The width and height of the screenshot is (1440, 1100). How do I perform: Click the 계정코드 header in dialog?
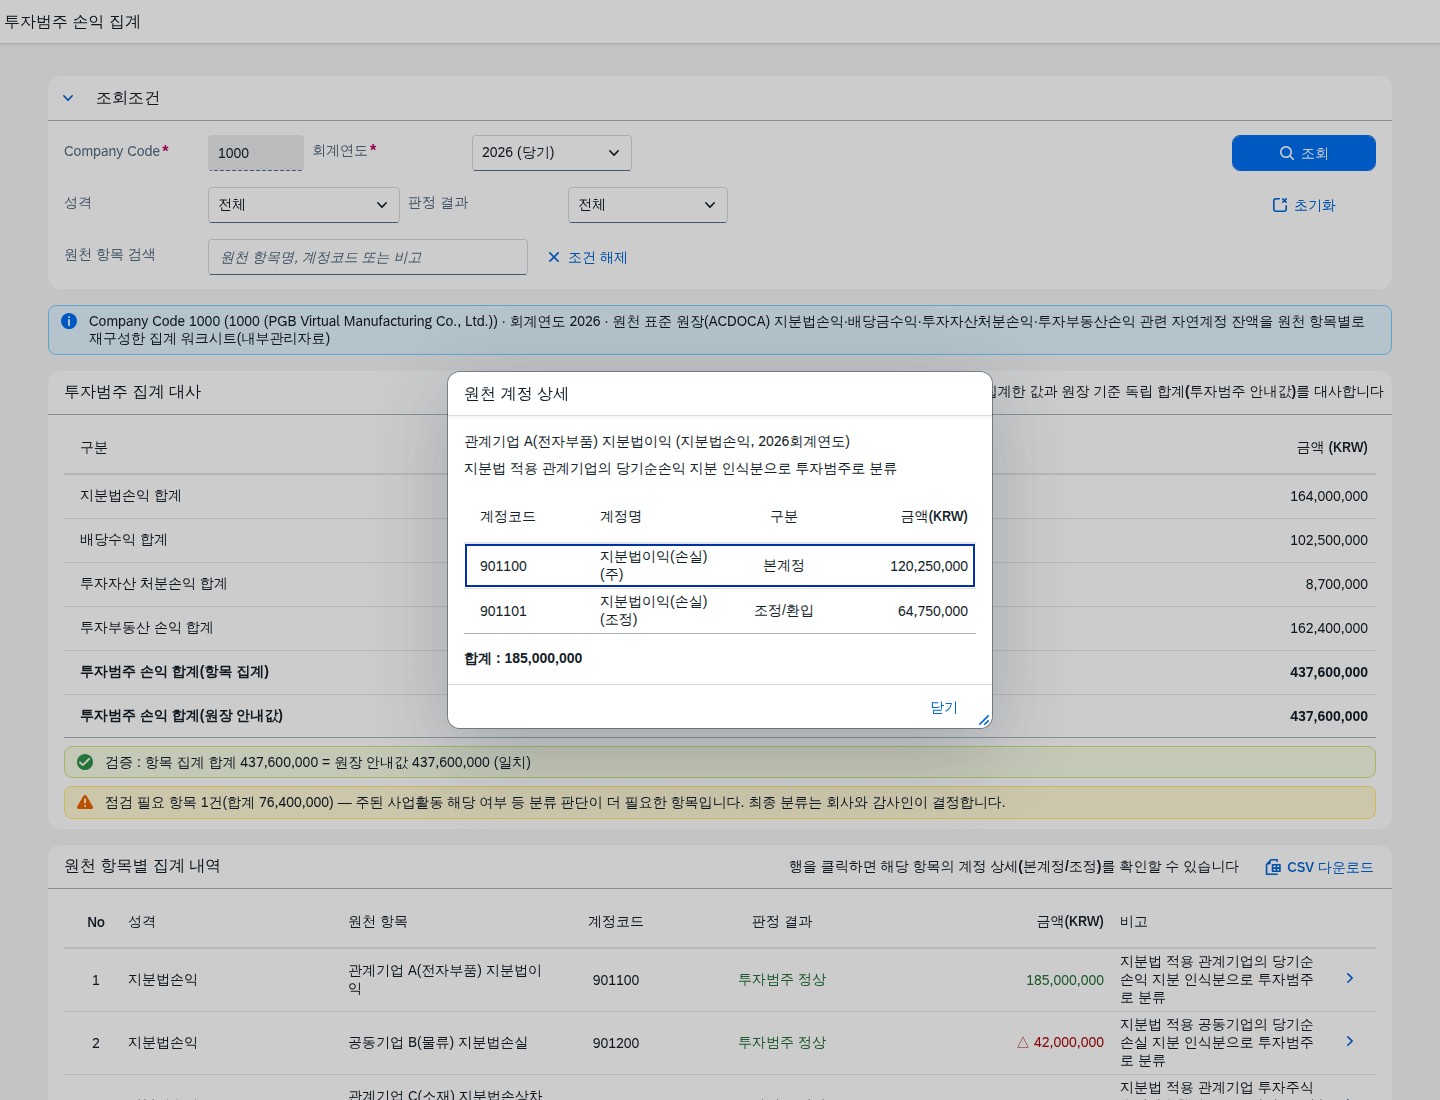[x=508, y=517]
